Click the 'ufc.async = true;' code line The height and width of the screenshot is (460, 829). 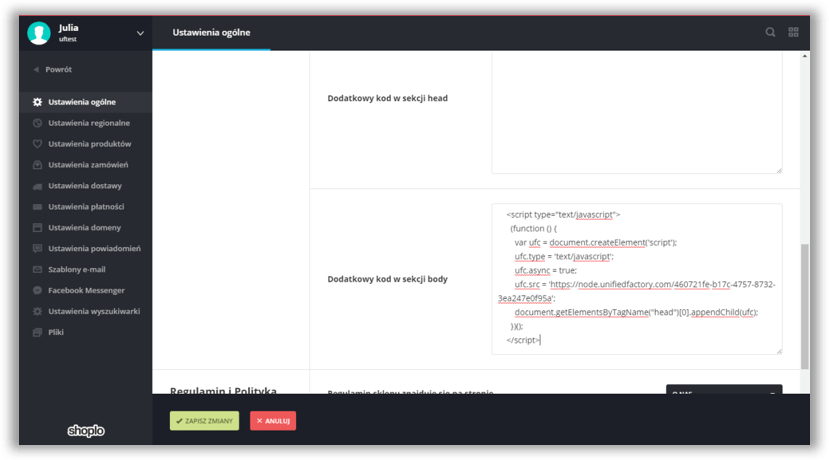click(546, 270)
